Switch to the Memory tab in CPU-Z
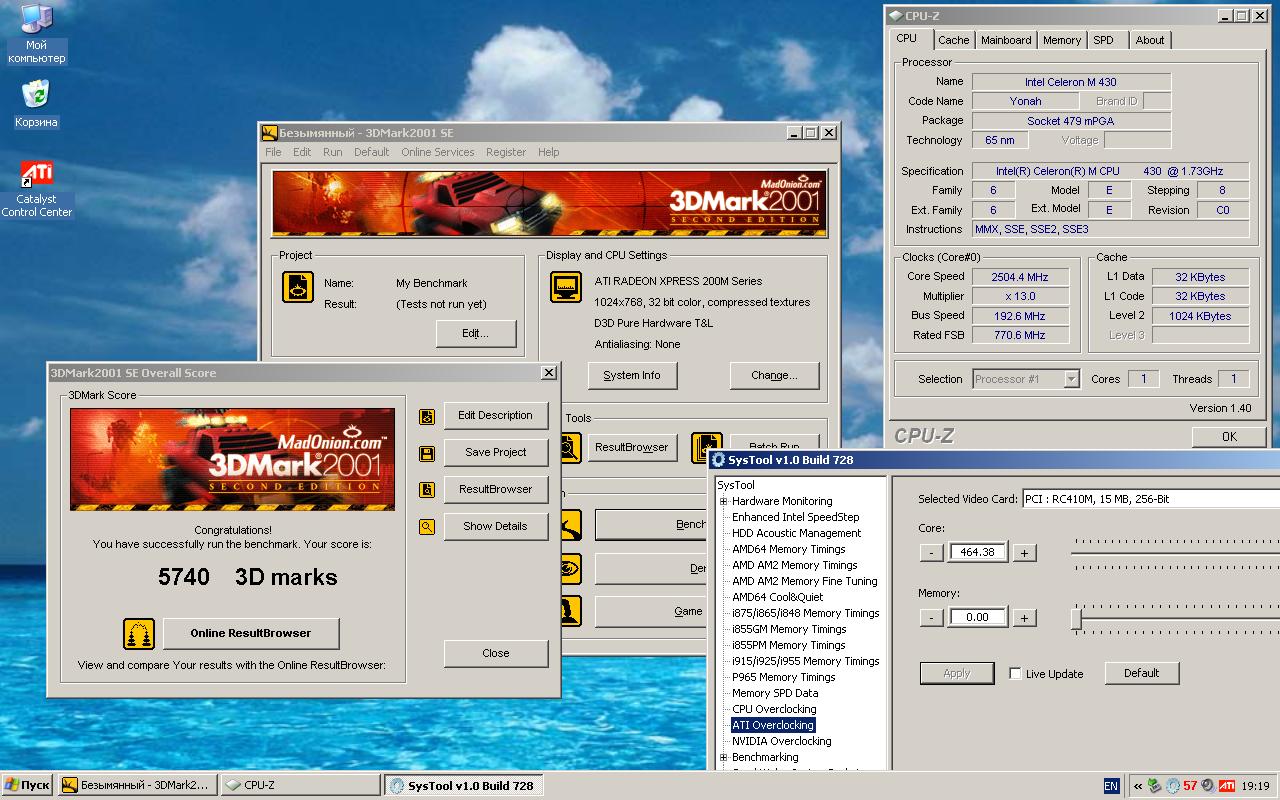Viewport: 1280px width, 800px height. [1061, 40]
